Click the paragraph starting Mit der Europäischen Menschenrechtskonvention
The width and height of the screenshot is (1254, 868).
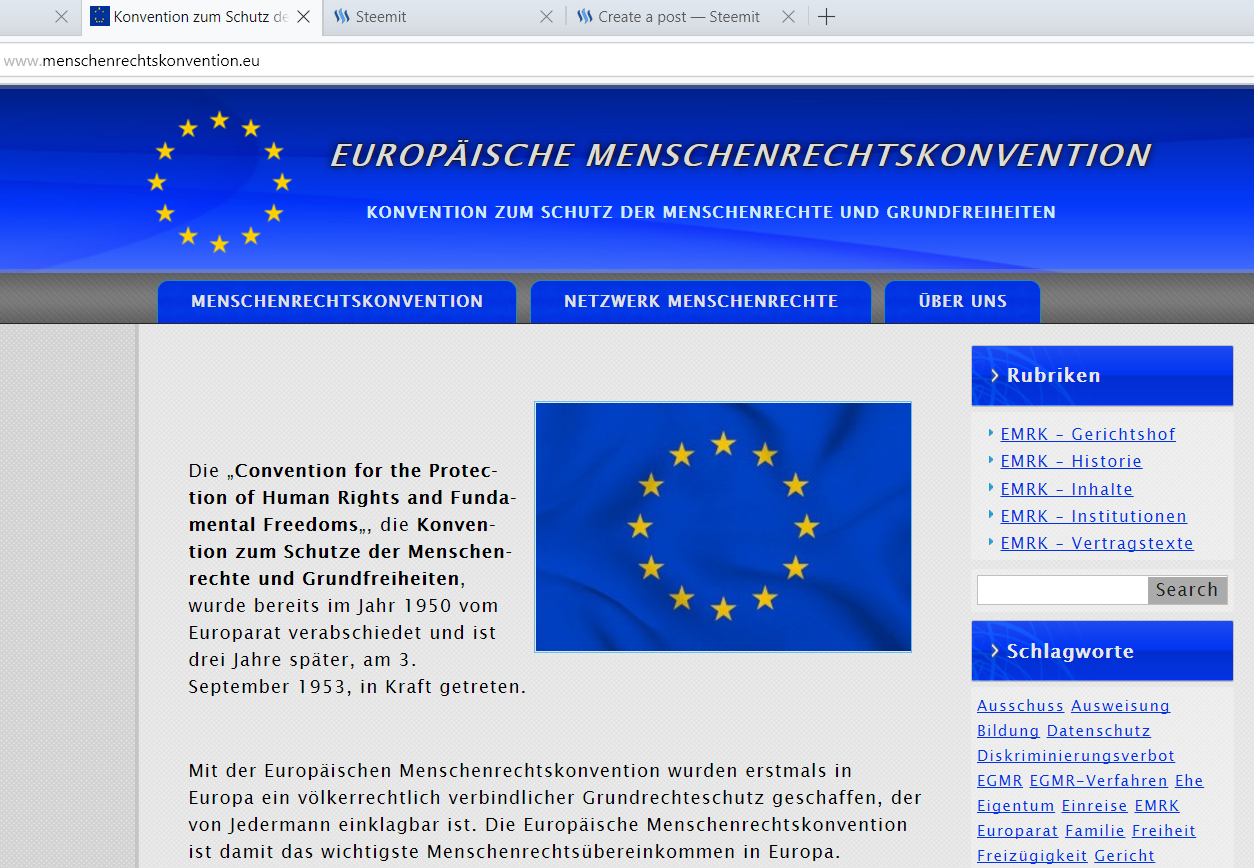coord(555,811)
